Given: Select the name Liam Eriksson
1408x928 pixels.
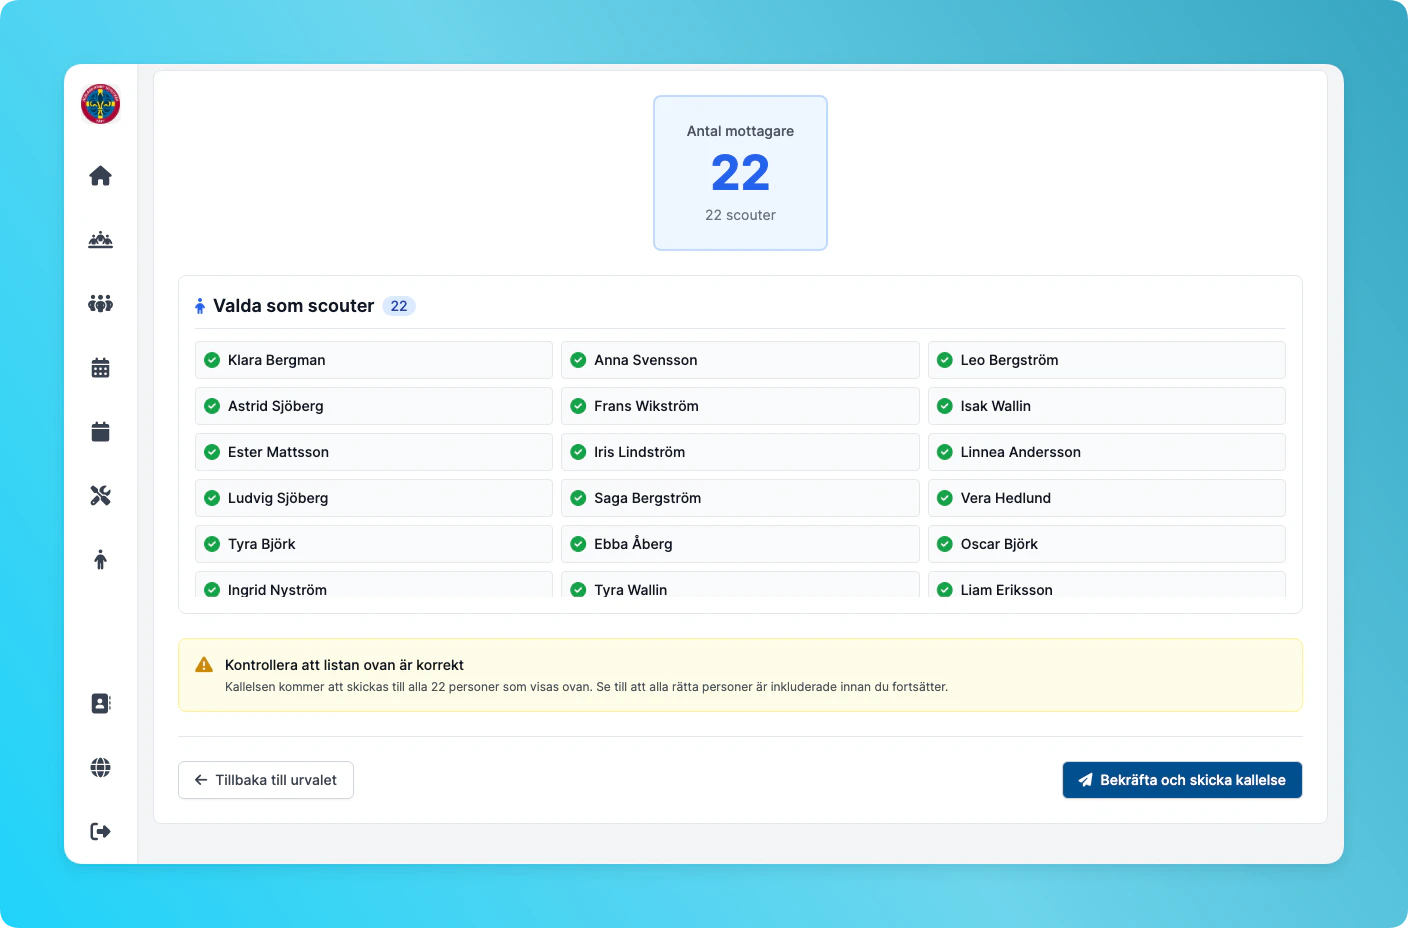Looking at the screenshot, I should (1007, 590).
